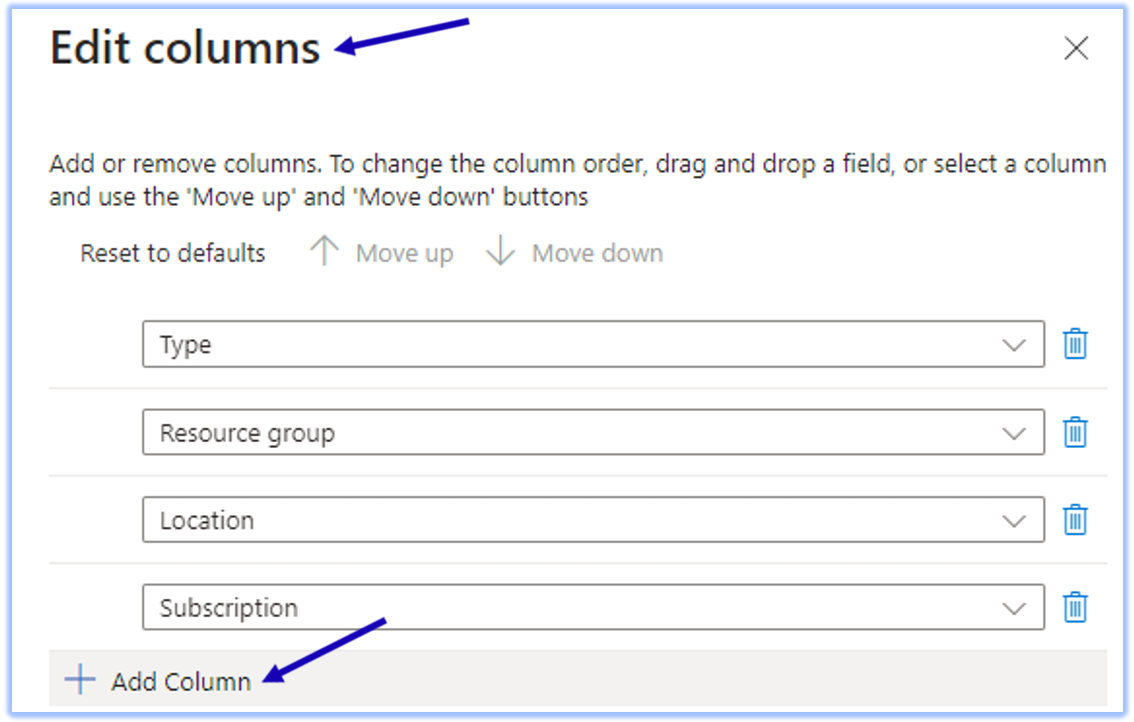
Task: Select the Subscription column field text
Action: [229, 608]
